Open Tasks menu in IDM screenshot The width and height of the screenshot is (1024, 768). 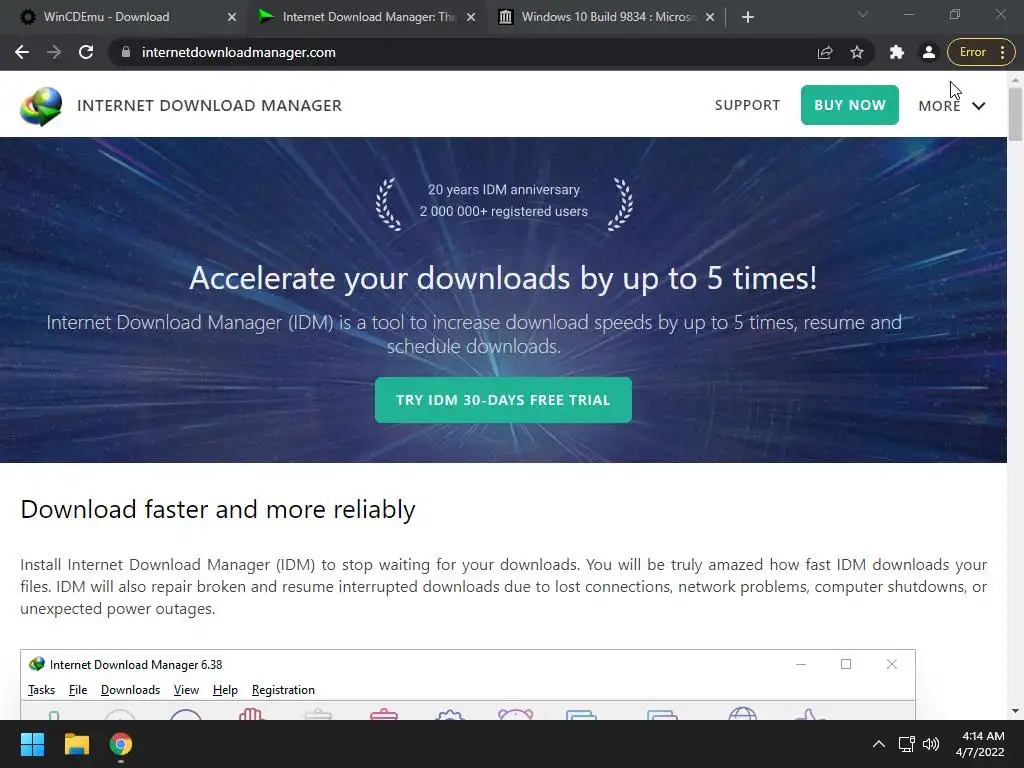(41, 690)
